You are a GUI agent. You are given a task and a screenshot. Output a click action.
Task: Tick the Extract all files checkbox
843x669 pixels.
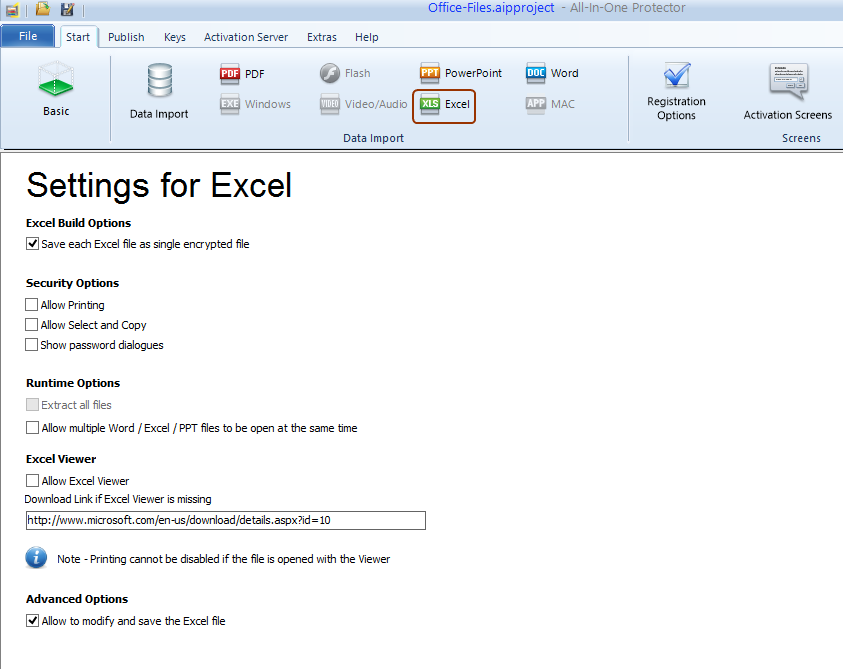(x=32, y=404)
